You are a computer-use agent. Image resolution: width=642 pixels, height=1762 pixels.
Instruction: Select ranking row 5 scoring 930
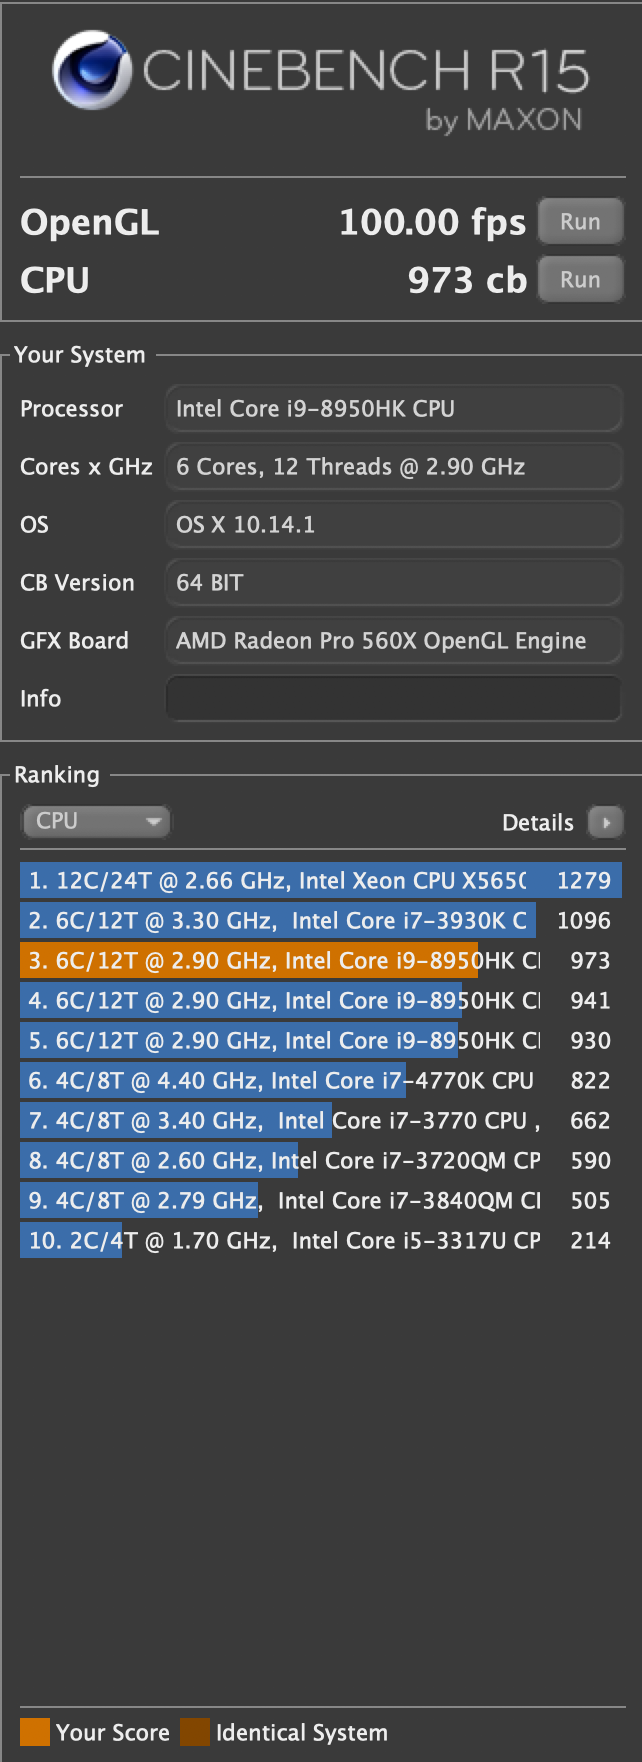point(321,1040)
